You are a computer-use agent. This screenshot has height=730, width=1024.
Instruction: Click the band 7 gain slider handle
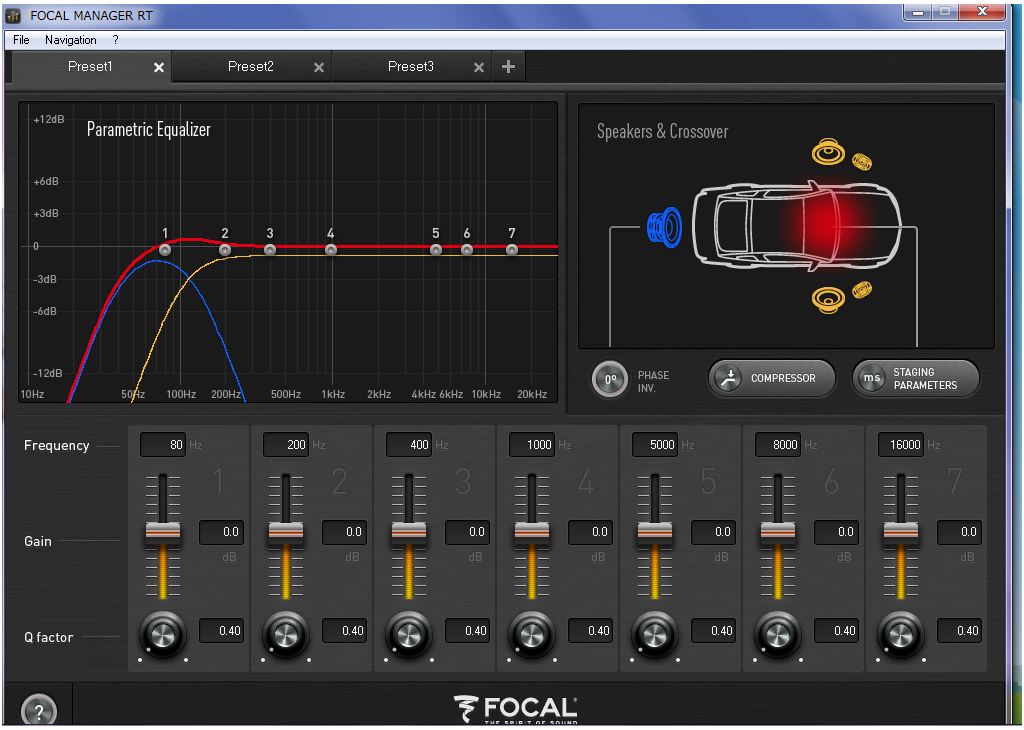point(901,533)
